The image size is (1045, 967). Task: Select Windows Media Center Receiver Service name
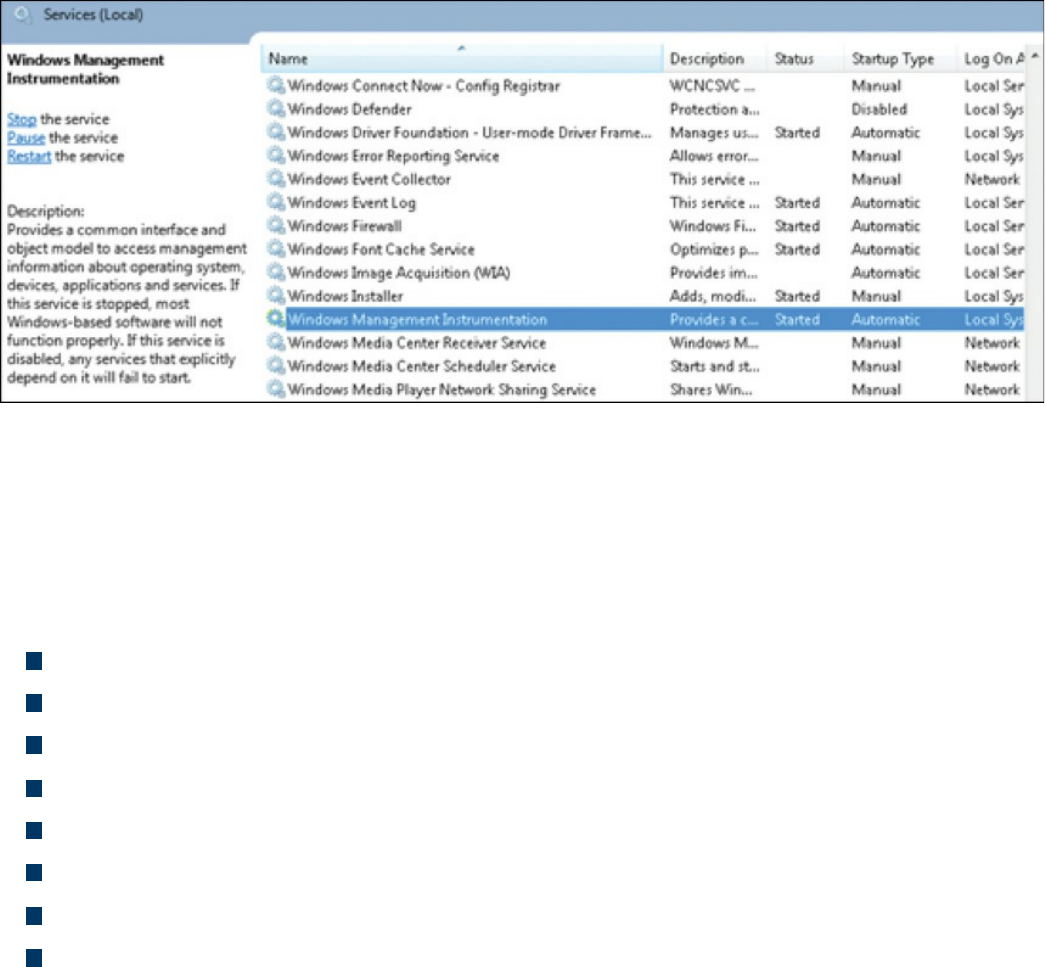[417, 343]
